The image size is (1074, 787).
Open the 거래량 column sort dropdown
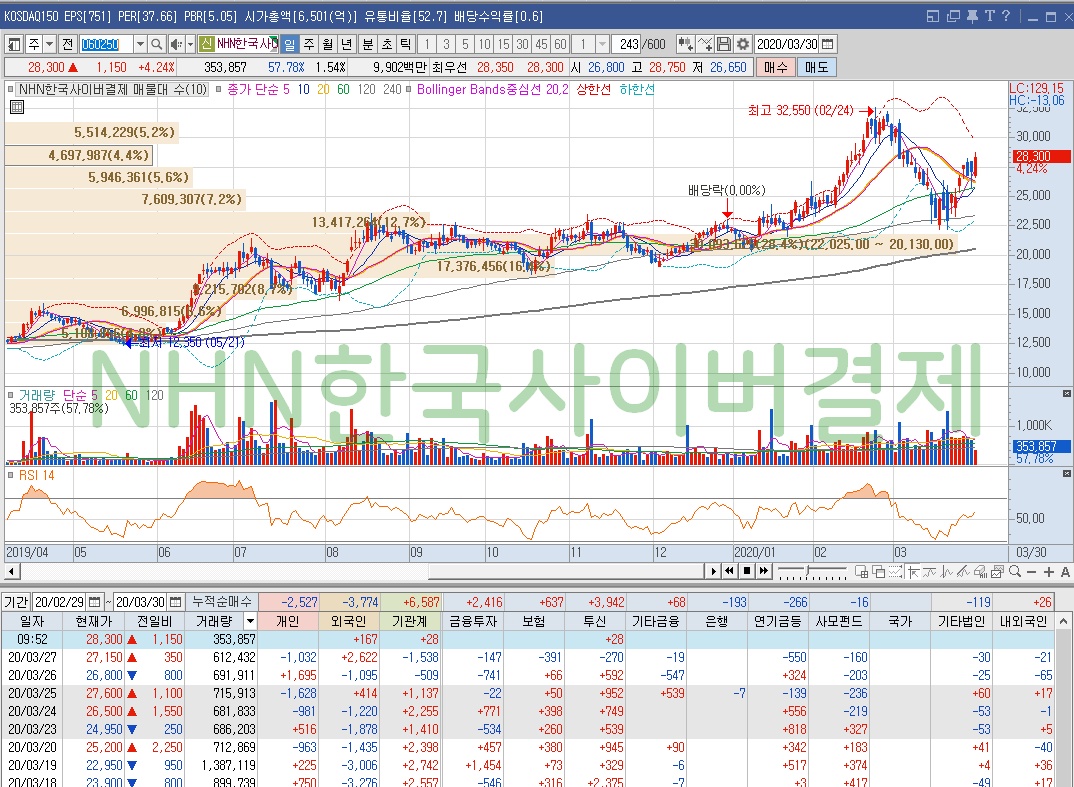tap(251, 621)
